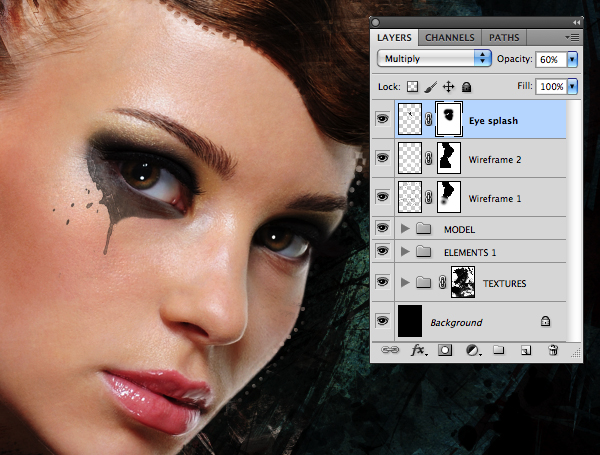Select the Wireframe 1 mask thumbnail

(449, 197)
